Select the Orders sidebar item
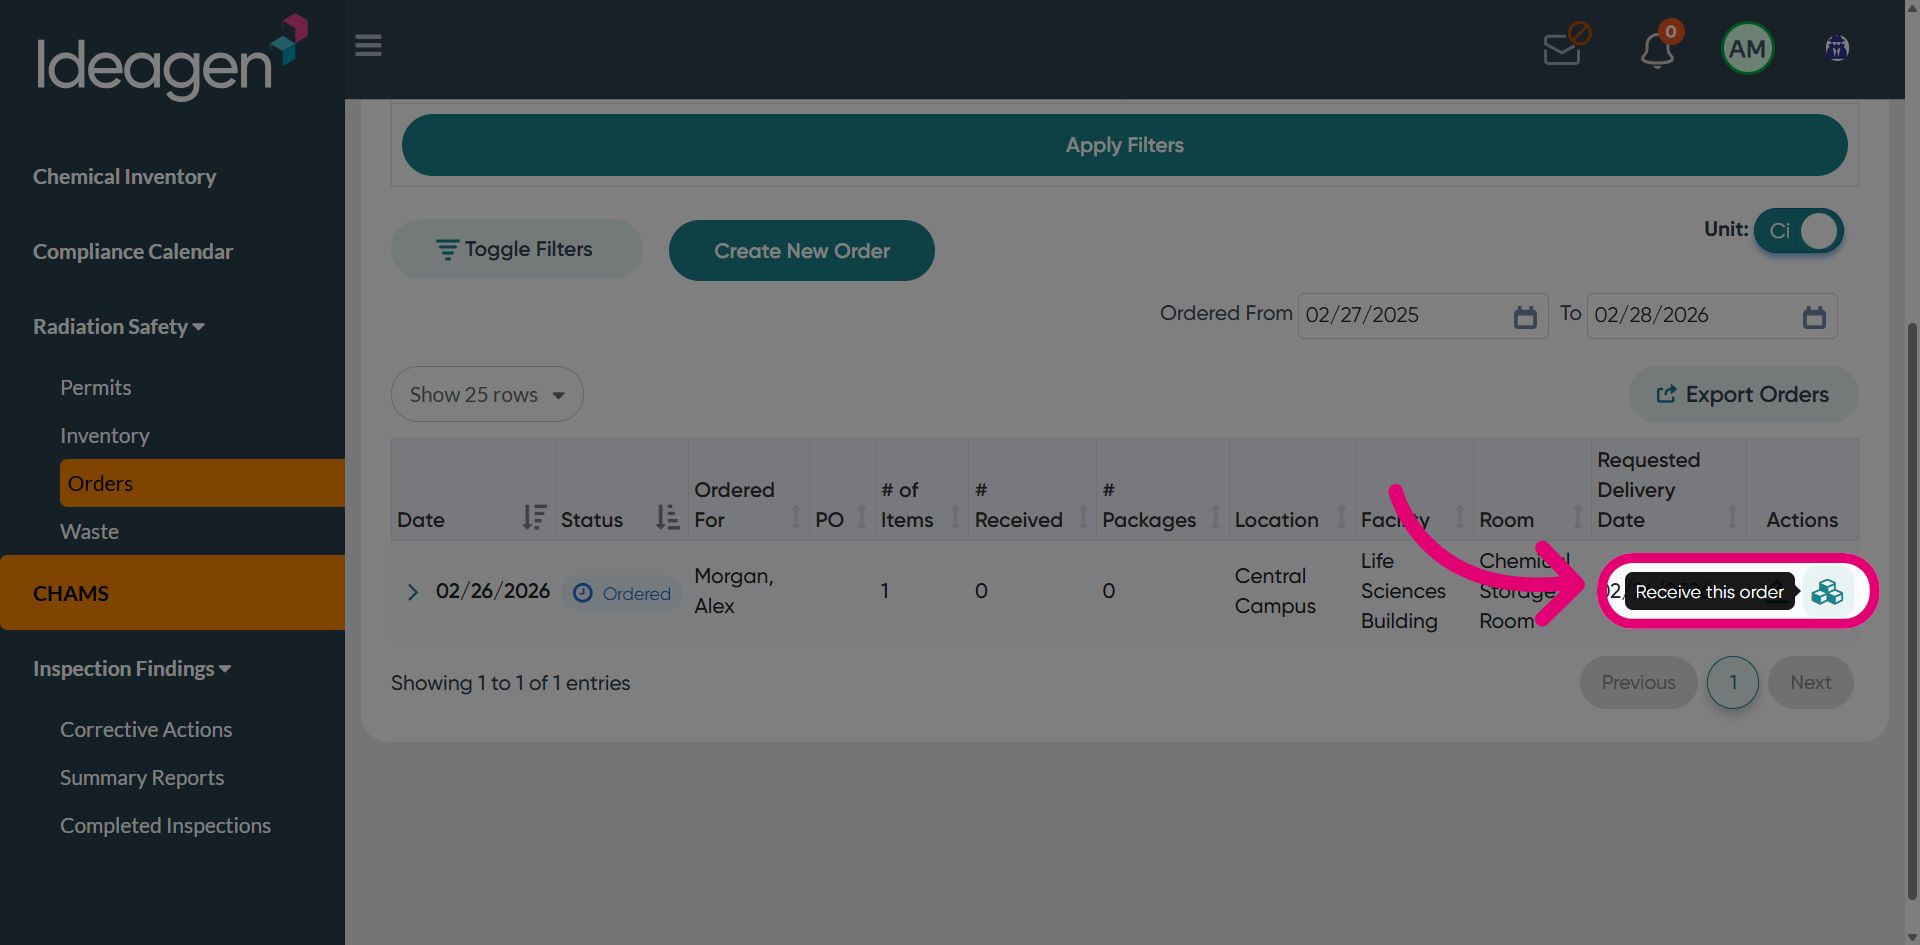The width and height of the screenshot is (1920, 945). pyautogui.click(x=202, y=483)
